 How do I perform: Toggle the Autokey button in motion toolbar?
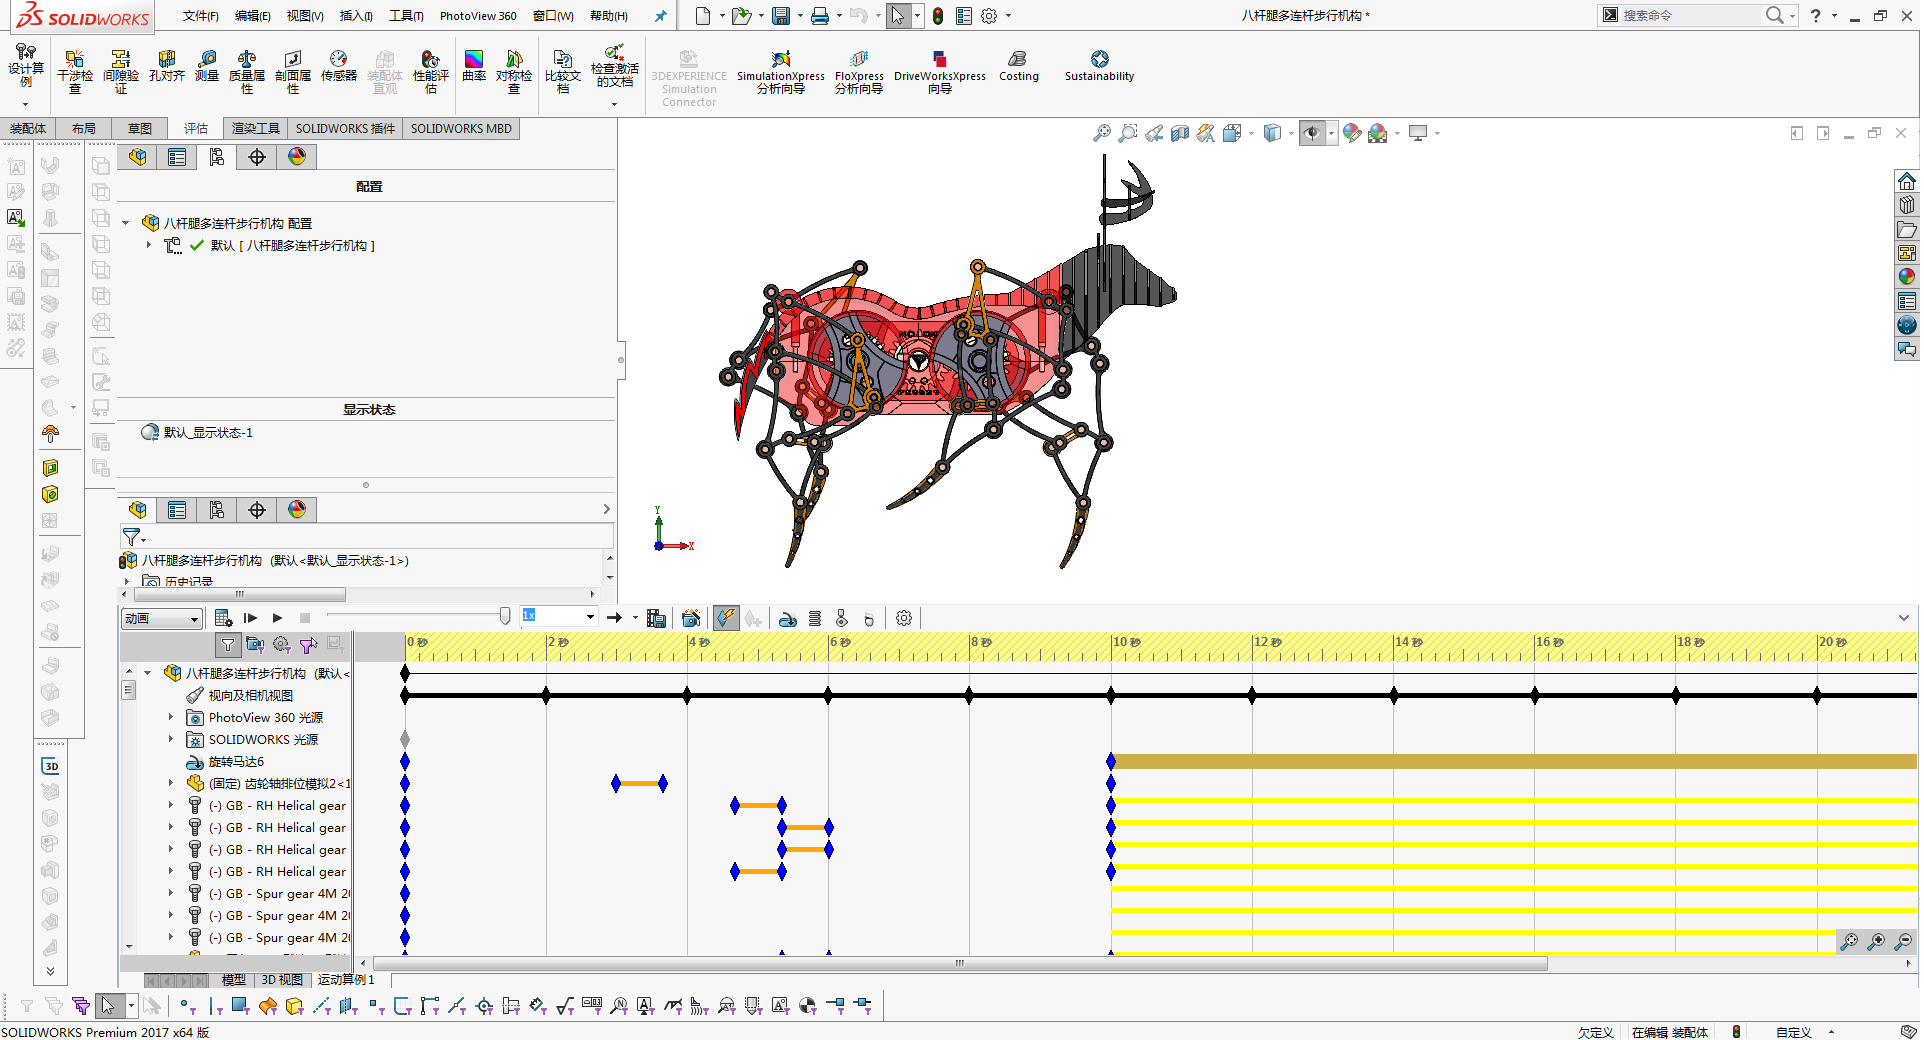pyautogui.click(x=726, y=618)
